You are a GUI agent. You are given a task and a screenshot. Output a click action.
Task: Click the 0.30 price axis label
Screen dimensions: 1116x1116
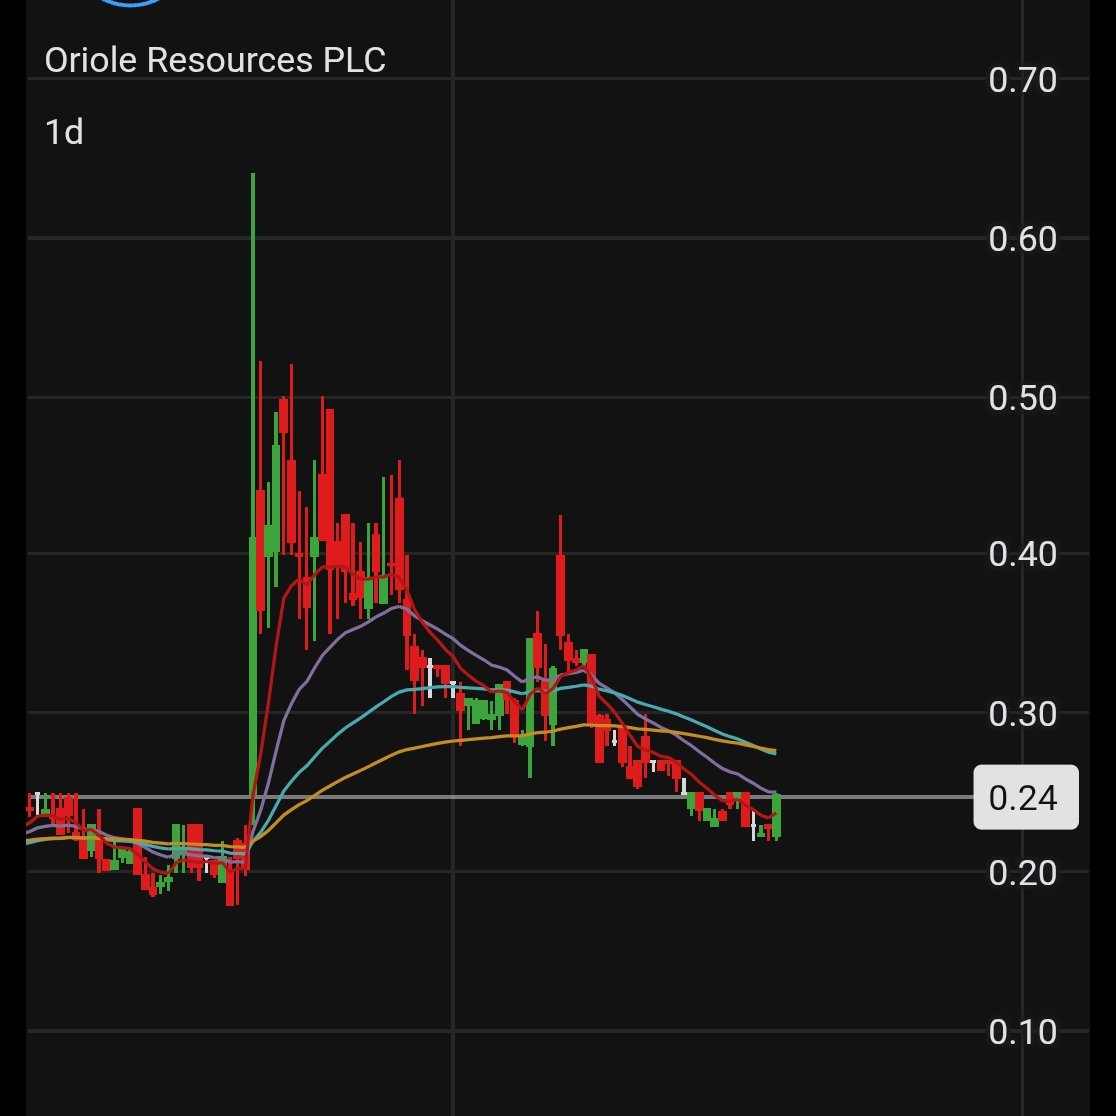[x=1022, y=714]
